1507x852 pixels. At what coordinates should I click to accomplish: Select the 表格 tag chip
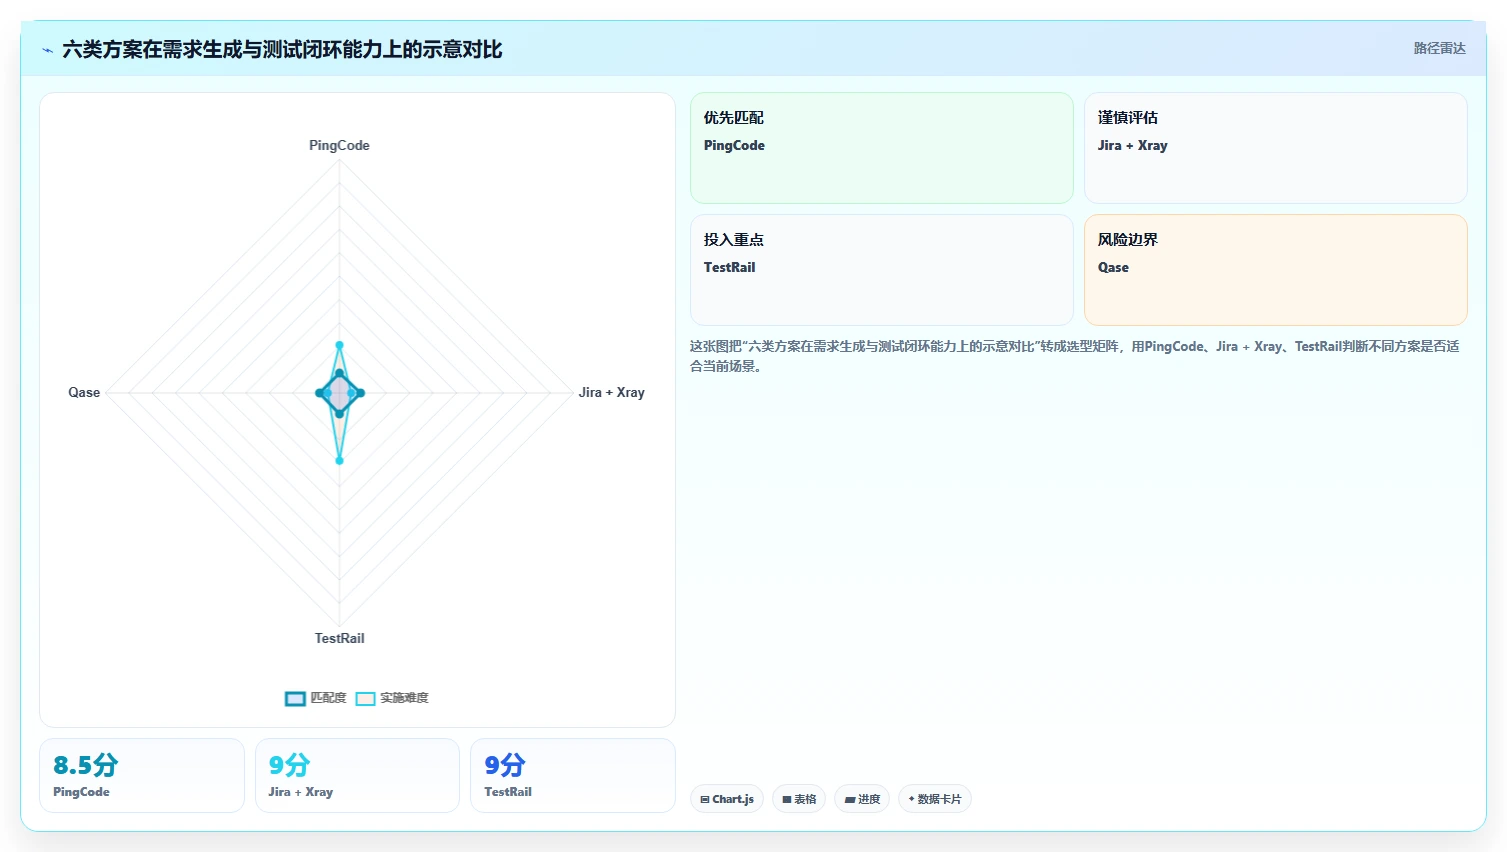799,799
